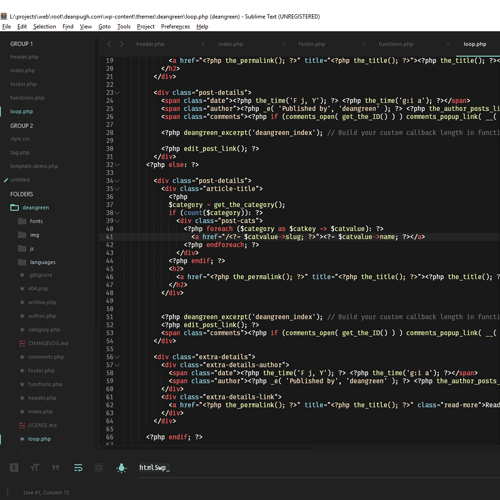Open the Edit menu
The height and width of the screenshot is (500, 500).
22,27
